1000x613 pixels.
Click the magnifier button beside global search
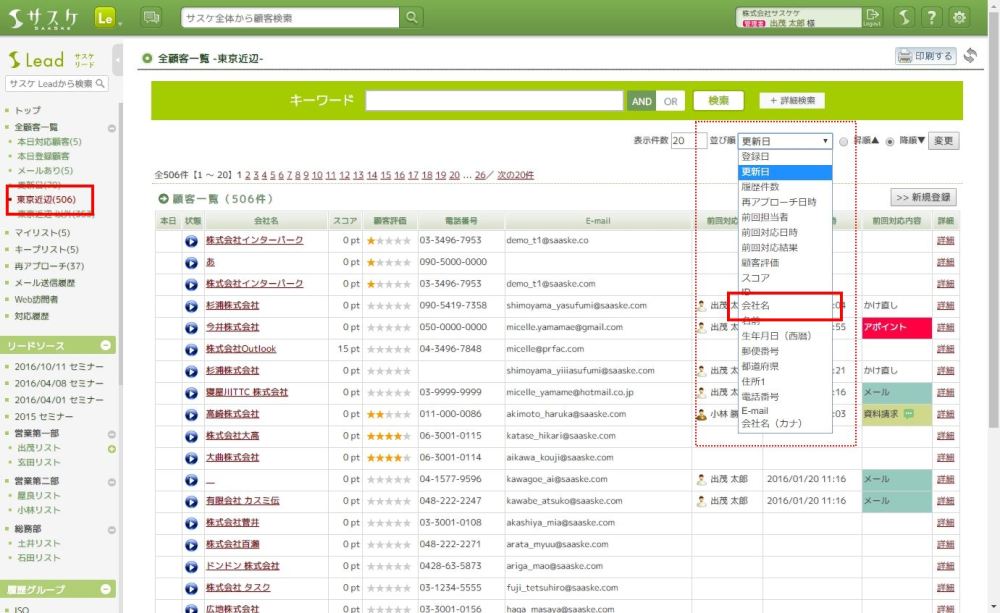[x=412, y=18]
